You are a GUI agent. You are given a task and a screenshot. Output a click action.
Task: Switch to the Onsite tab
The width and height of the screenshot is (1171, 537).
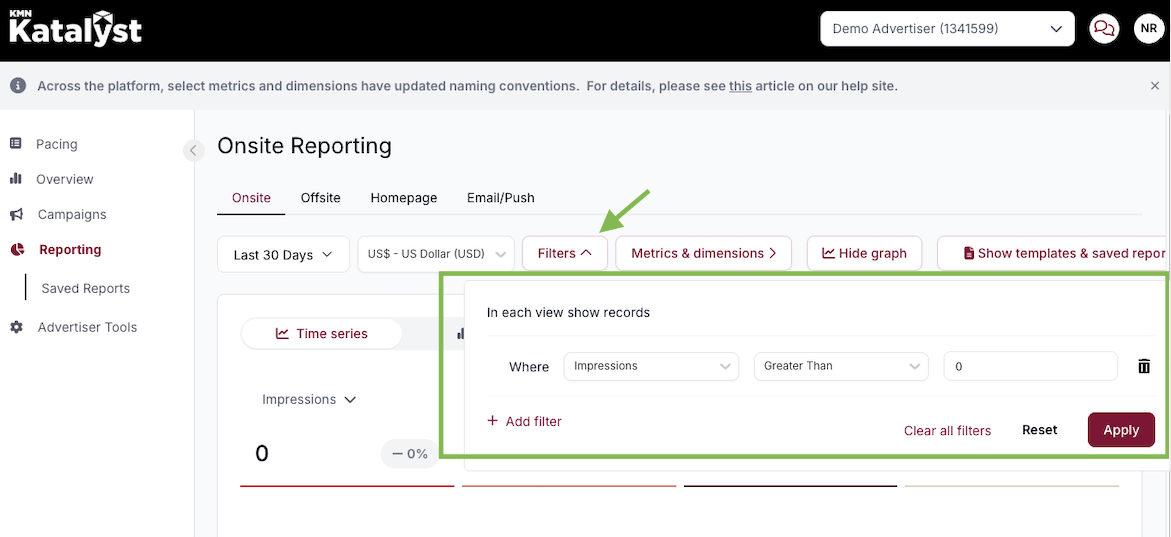(x=251, y=198)
